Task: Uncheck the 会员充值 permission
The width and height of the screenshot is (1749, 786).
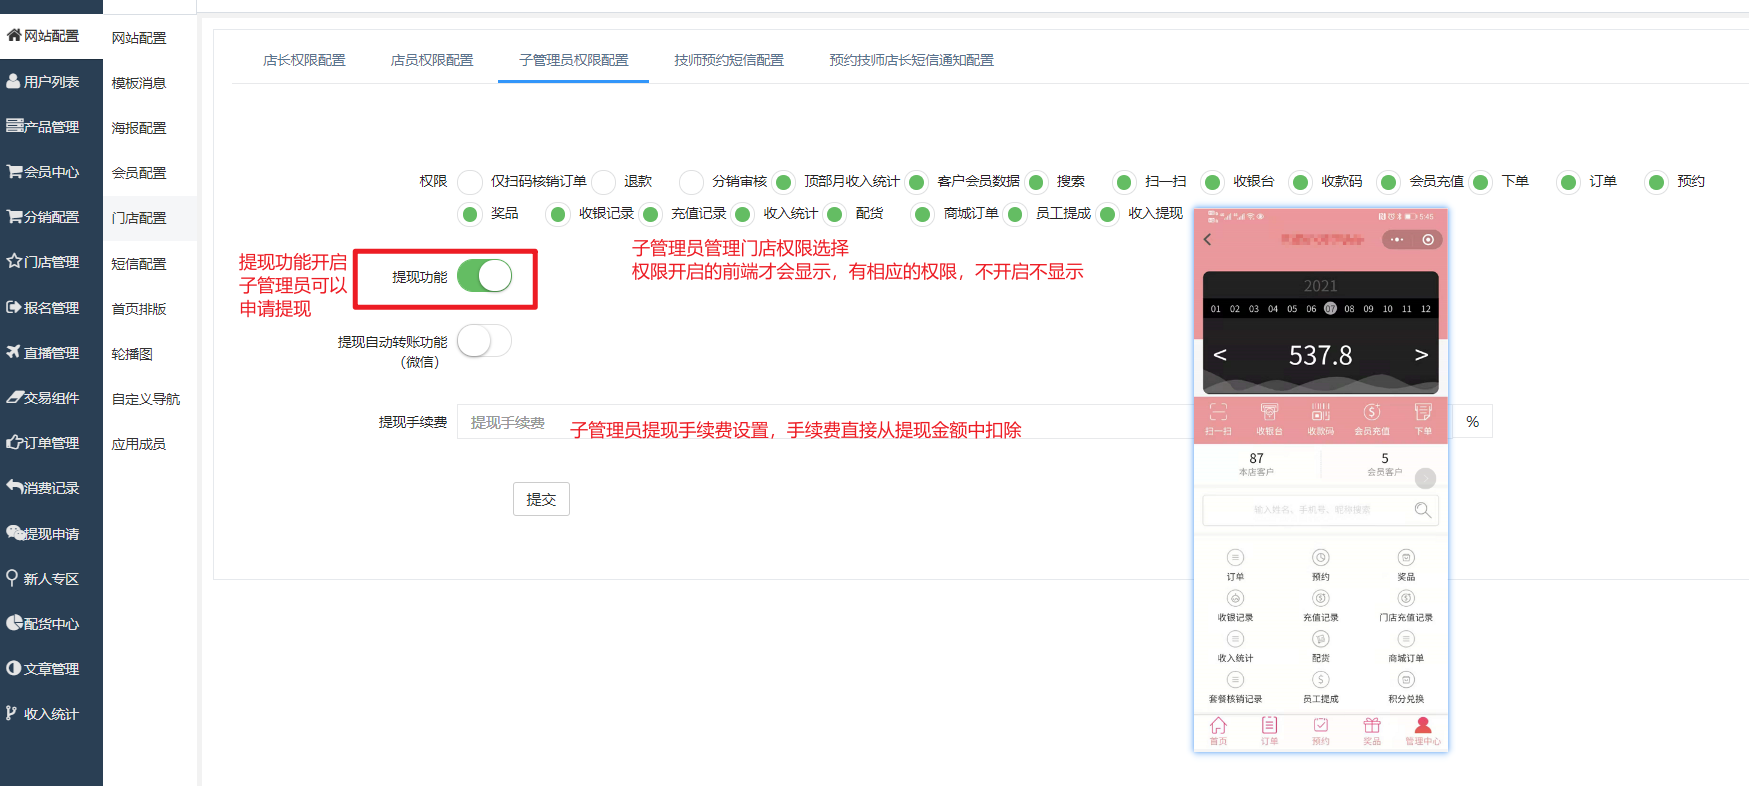Action: pos(1388,182)
